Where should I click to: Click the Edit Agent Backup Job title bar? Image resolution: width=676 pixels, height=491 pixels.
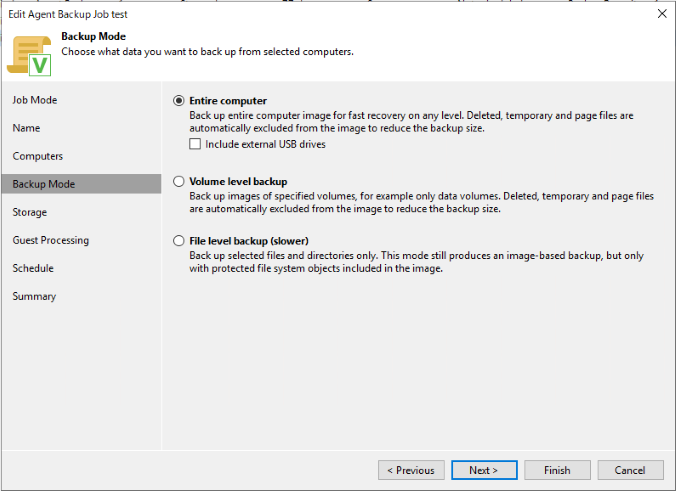tap(300, 14)
